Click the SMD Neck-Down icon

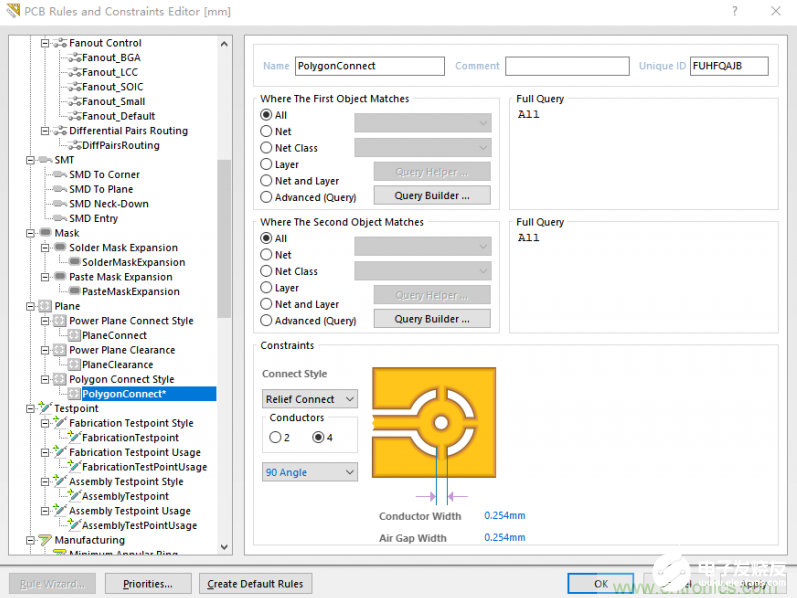click(x=60, y=204)
